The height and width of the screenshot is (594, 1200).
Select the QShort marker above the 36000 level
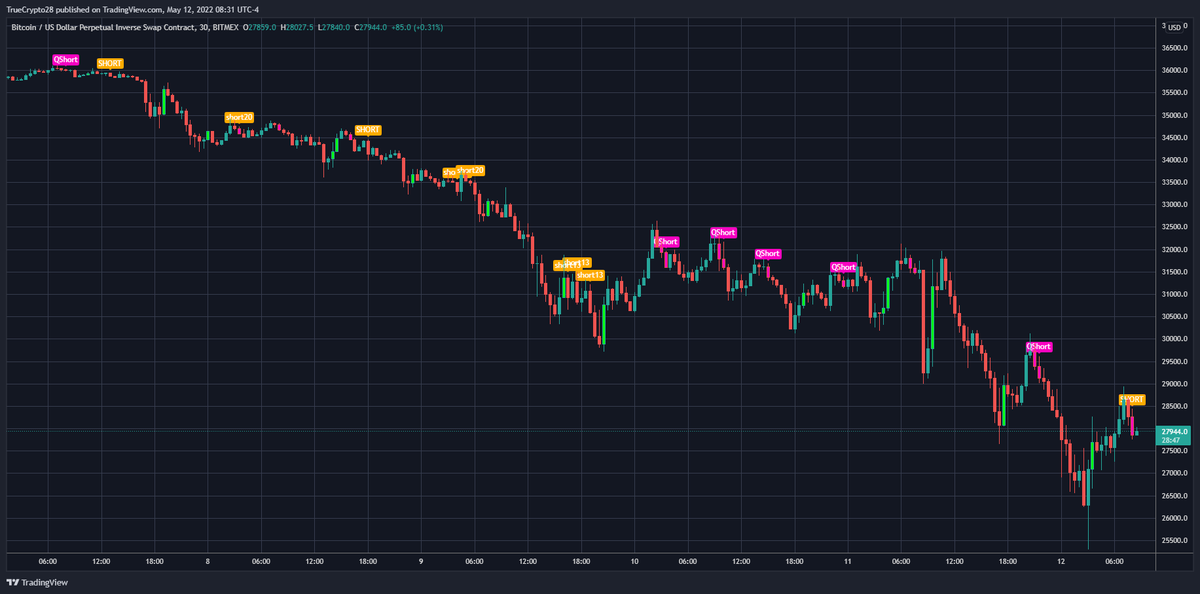point(65,60)
